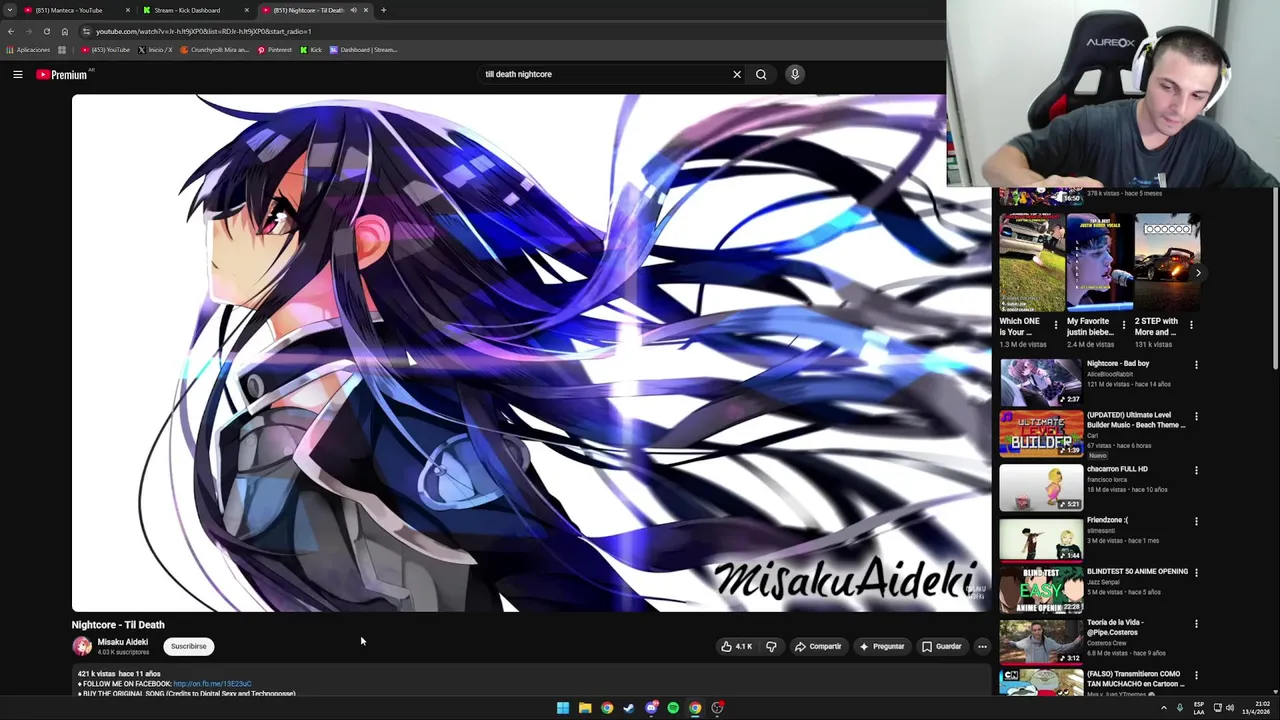1280x720 pixels.
Task: Open the Inicio / X bookmark
Action: point(155,50)
